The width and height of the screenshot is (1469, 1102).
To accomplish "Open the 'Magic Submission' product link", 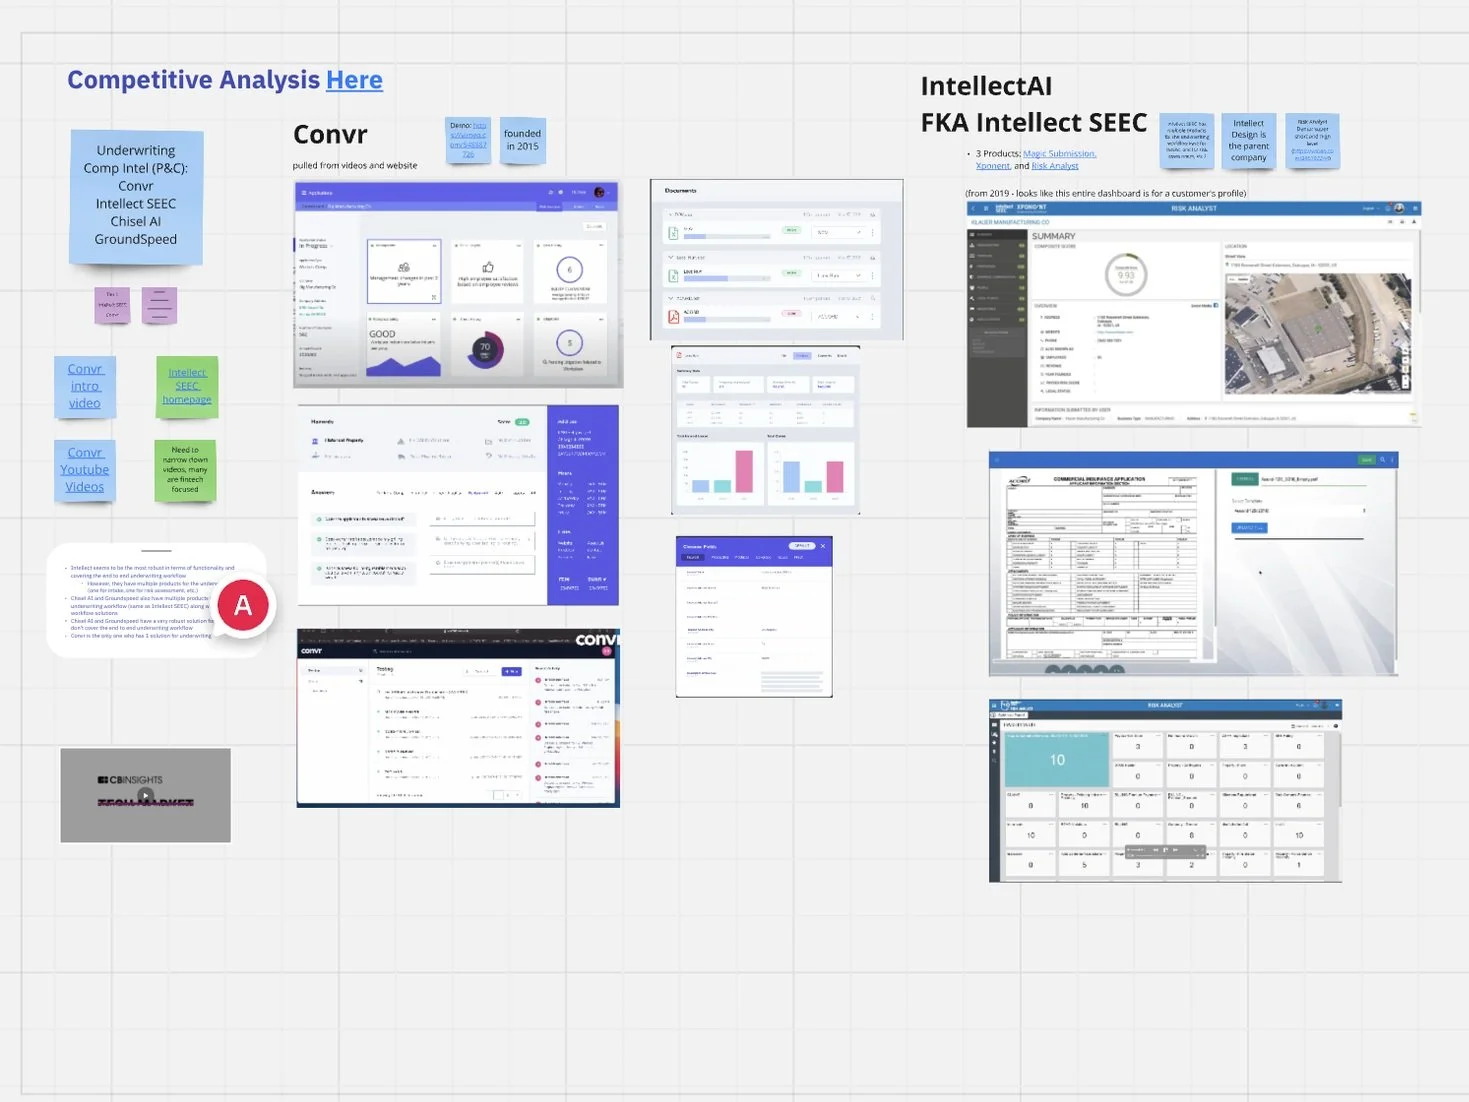I will coord(1060,154).
